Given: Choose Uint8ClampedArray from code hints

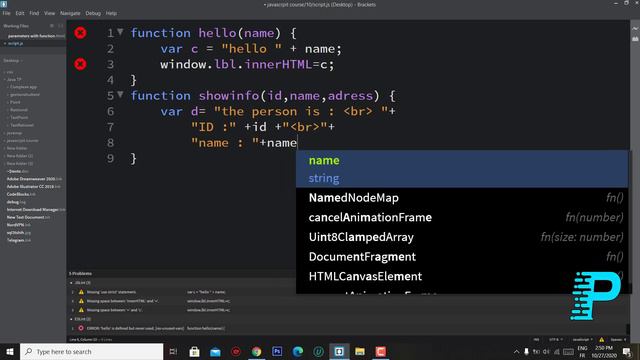Looking at the screenshot, I should [462, 237].
